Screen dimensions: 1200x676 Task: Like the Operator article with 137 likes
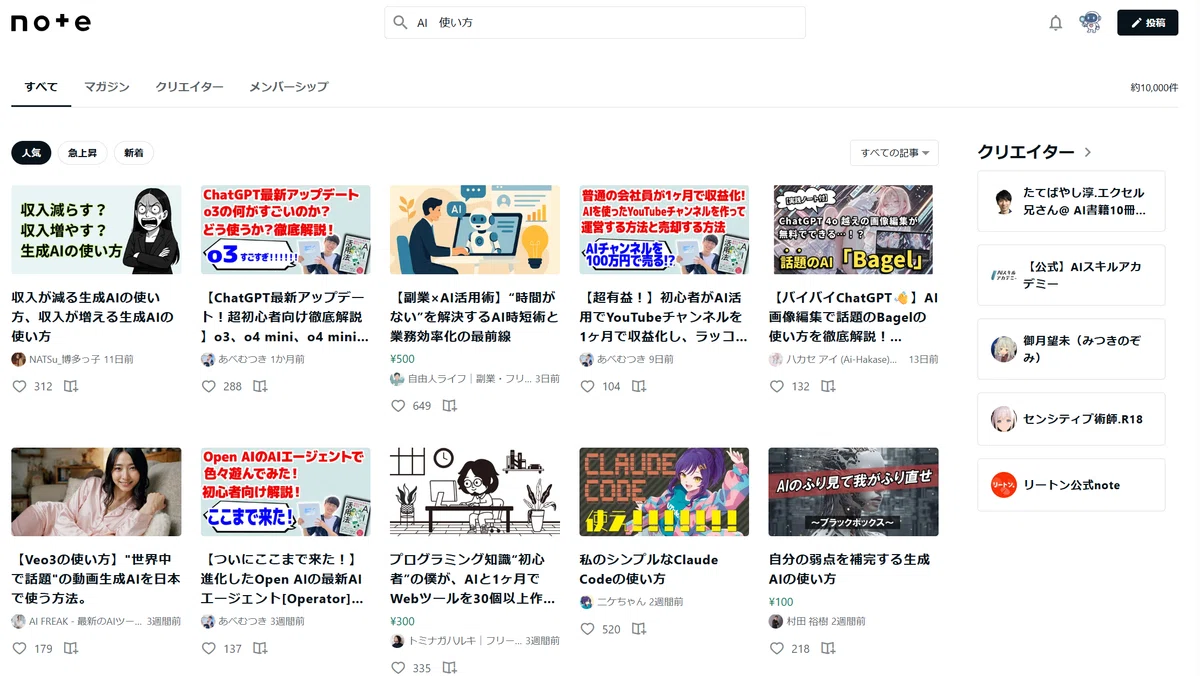coord(208,648)
